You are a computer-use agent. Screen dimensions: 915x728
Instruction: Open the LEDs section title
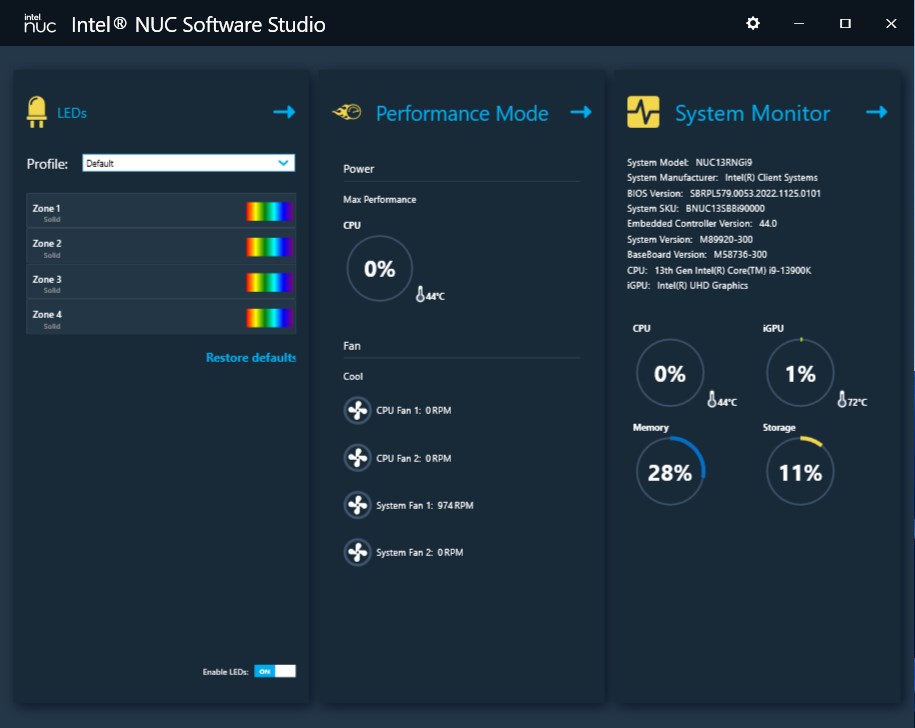[72, 113]
